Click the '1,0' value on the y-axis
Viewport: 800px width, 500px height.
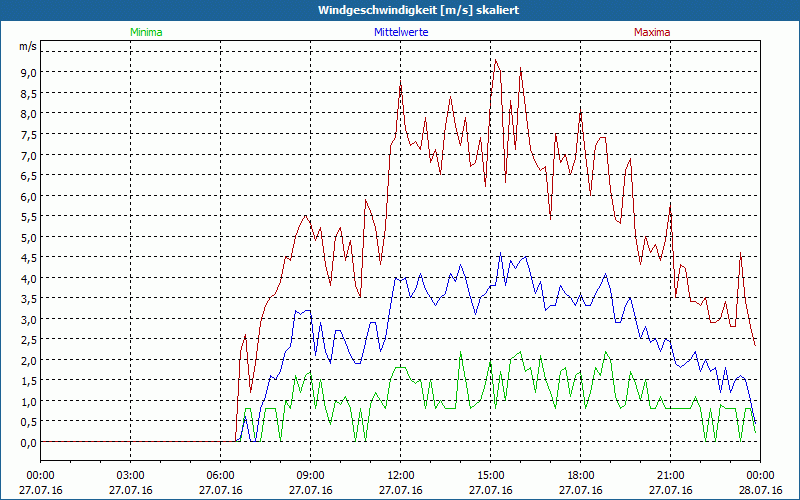point(29,402)
